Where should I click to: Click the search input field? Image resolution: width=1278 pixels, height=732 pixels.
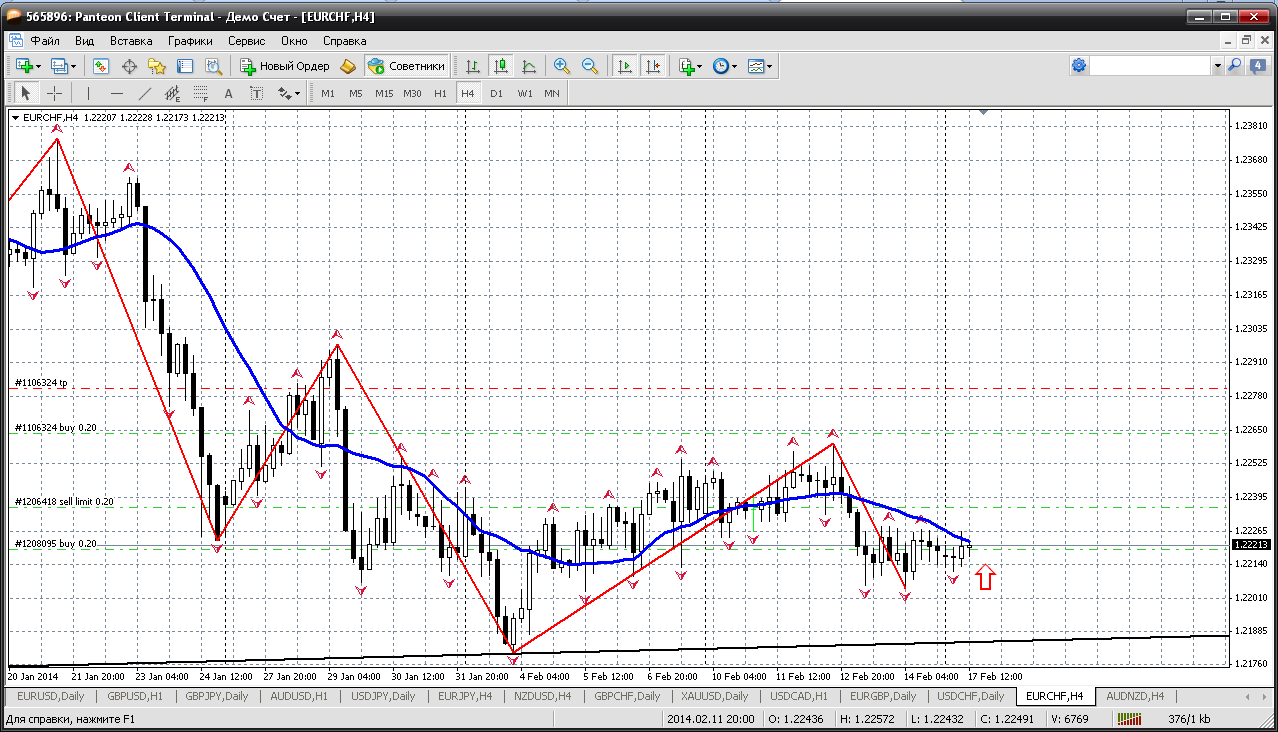[1150, 66]
